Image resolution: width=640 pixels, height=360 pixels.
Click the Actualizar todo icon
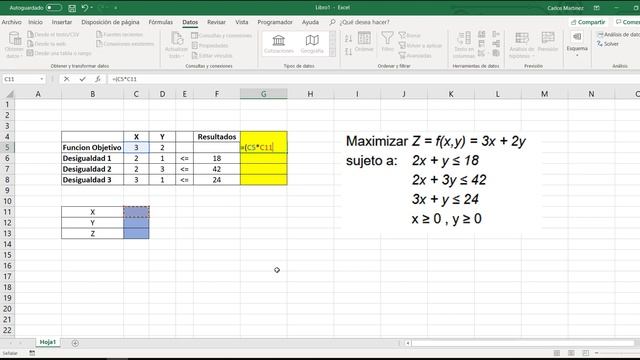pos(177,39)
